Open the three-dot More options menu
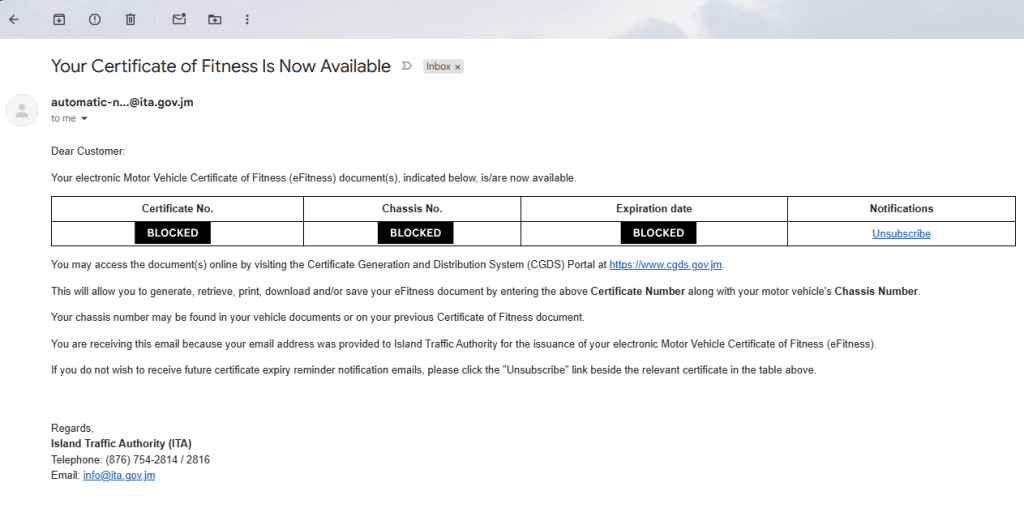 (x=247, y=19)
